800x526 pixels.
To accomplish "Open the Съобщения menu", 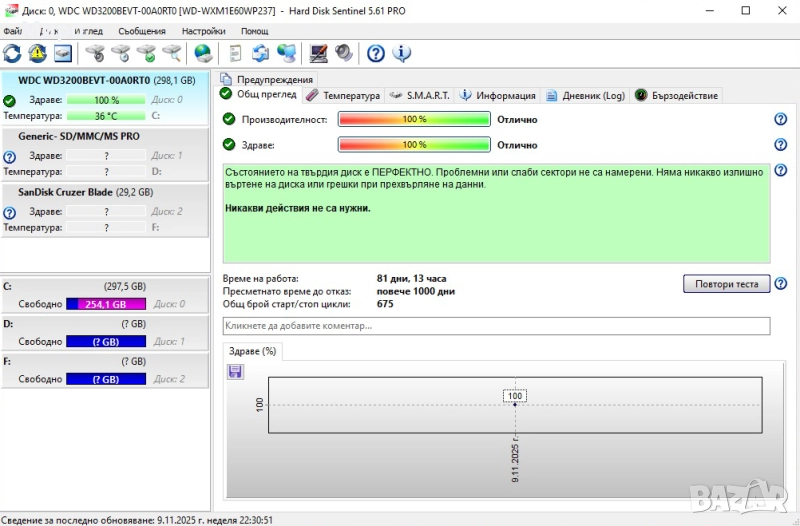I will click(141, 31).
